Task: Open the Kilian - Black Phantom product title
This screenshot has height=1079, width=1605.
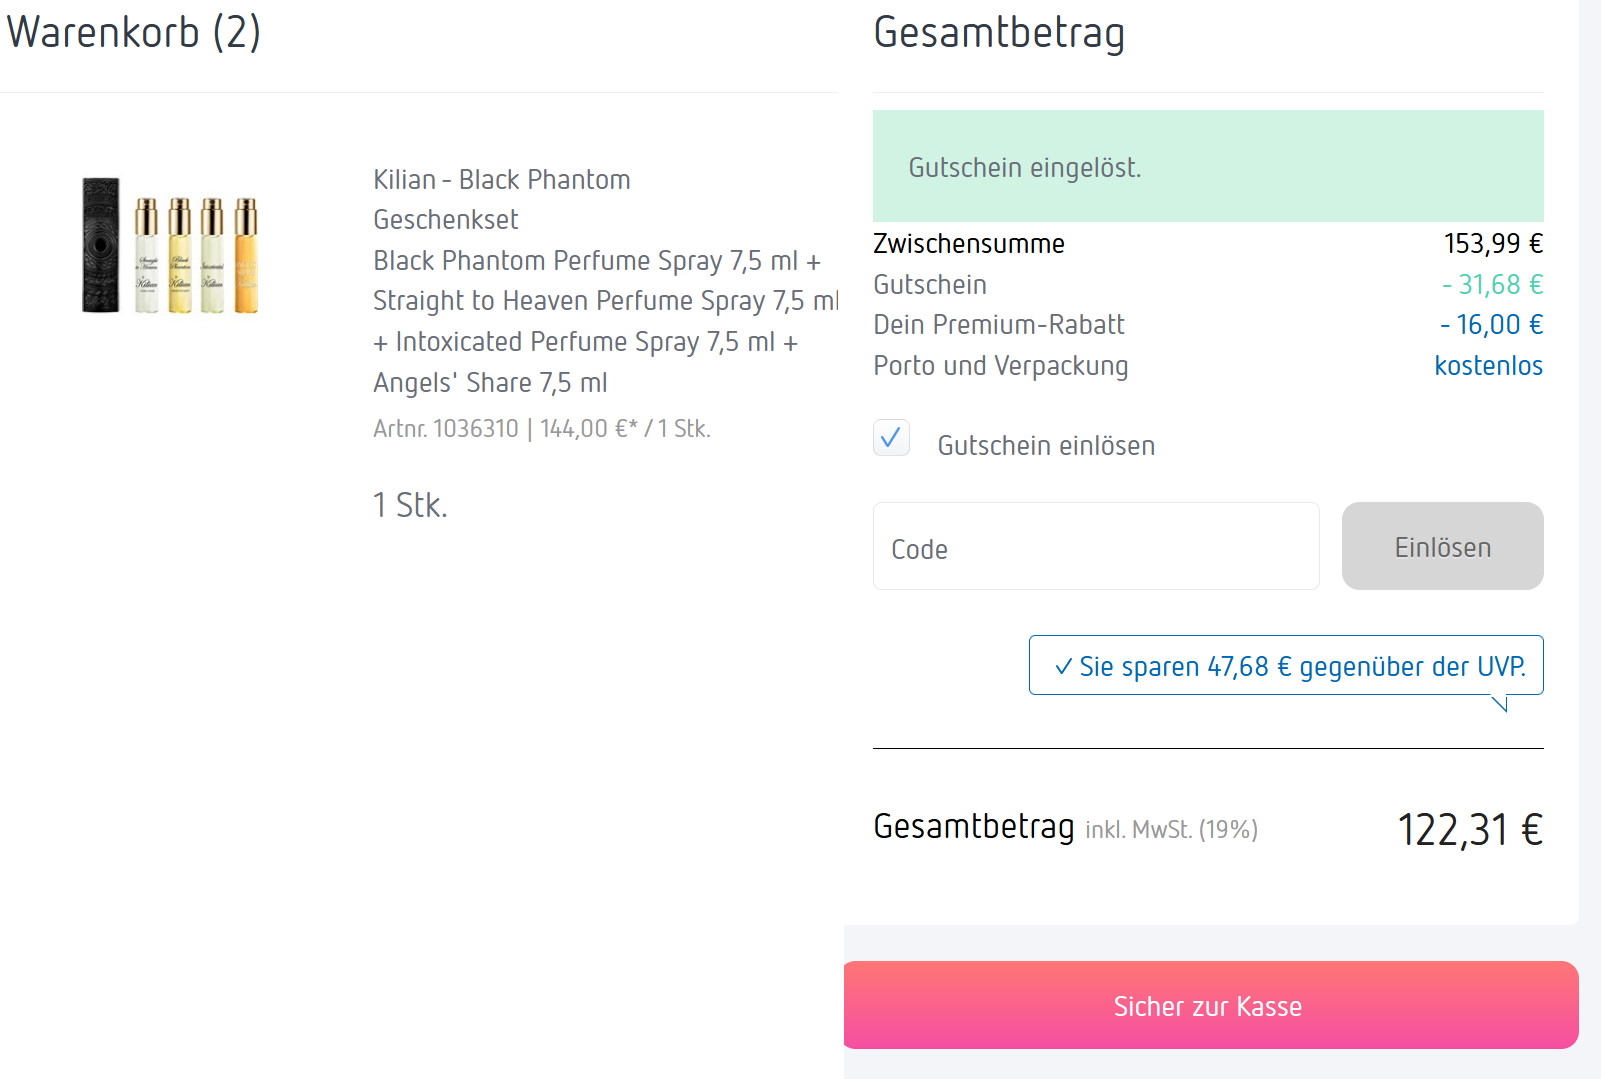Action: pos(501,180)
